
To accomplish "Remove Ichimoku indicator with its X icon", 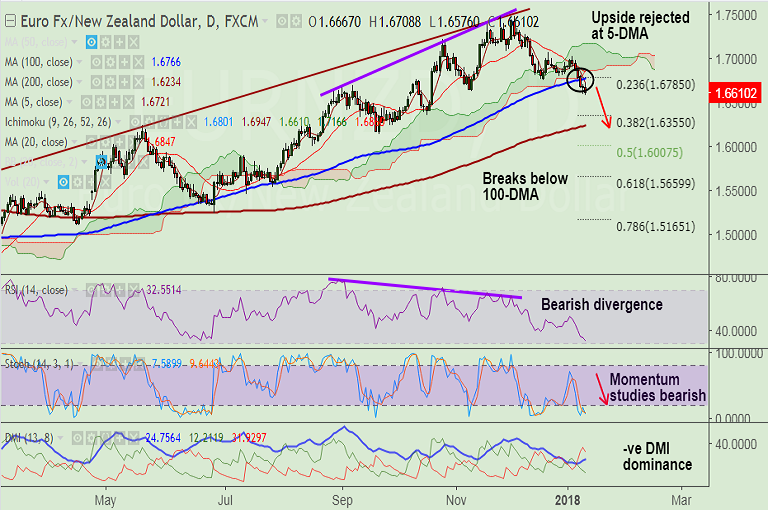I will 191,122.
